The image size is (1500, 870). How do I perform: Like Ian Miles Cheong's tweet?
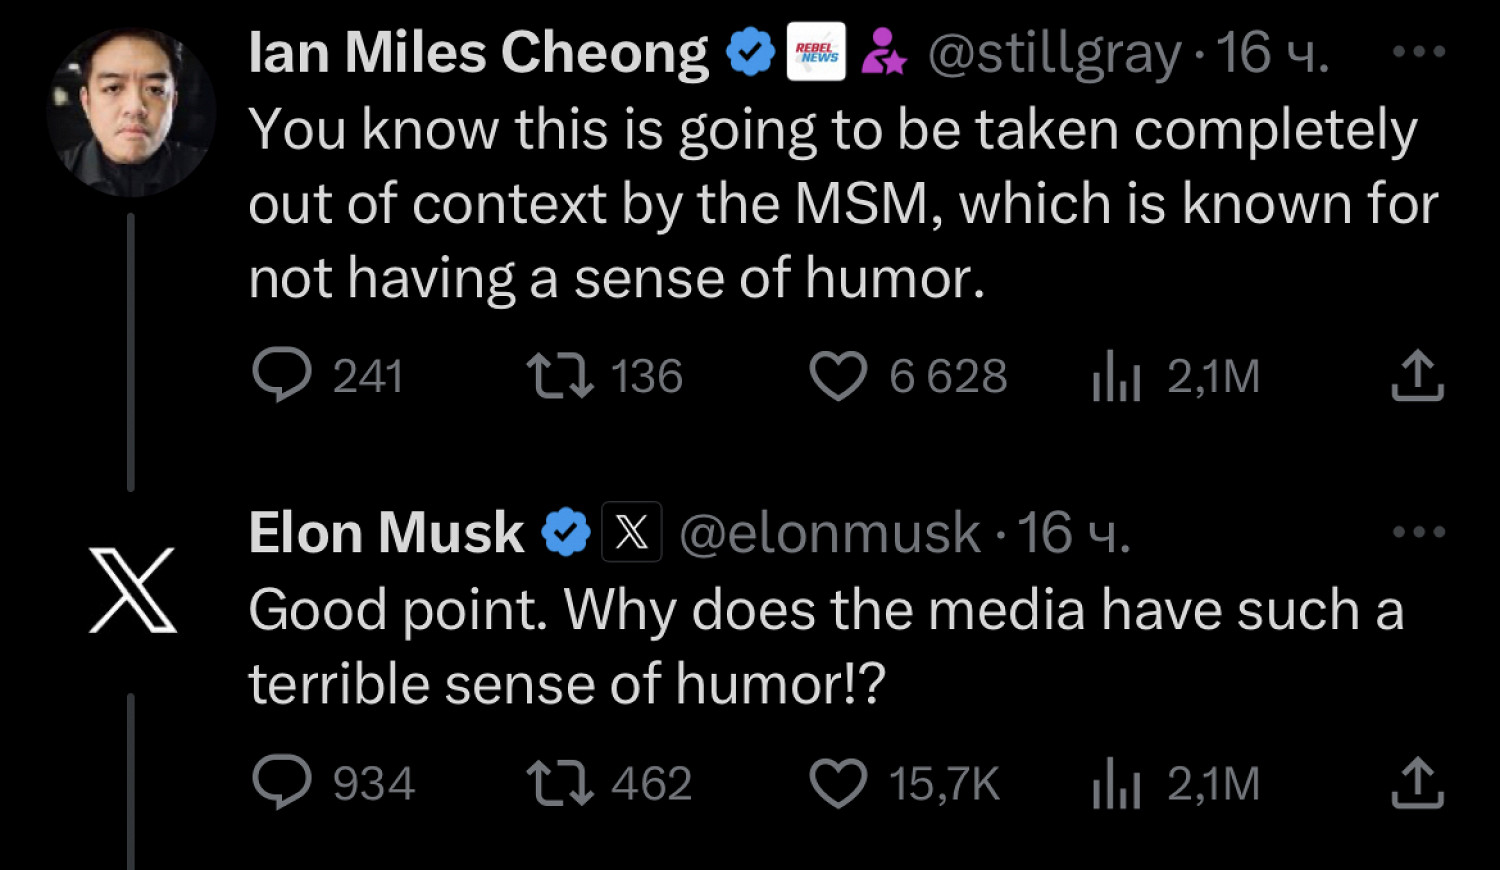(x=837, y=378)
